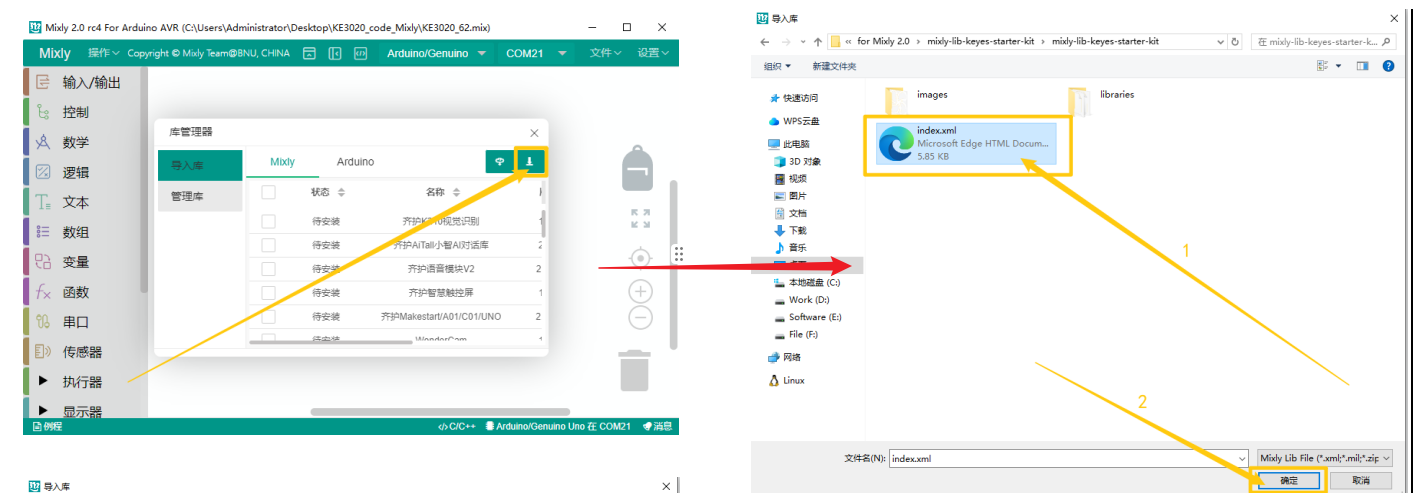Zoom out with the minus circle icon
The image size is (1426, 493).
(640, 318)
